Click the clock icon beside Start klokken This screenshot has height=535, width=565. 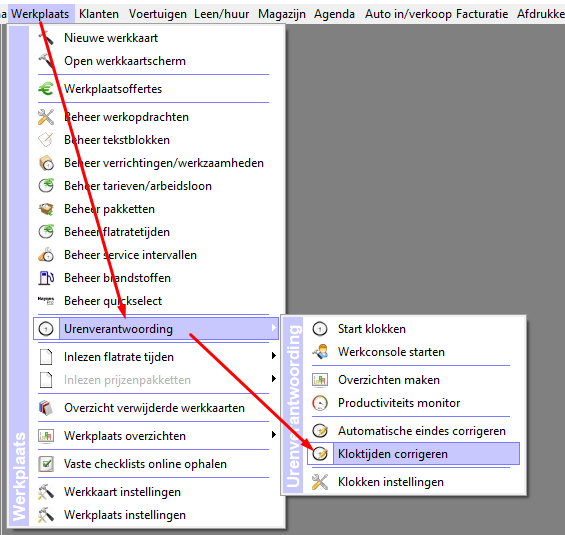point(320,329)
